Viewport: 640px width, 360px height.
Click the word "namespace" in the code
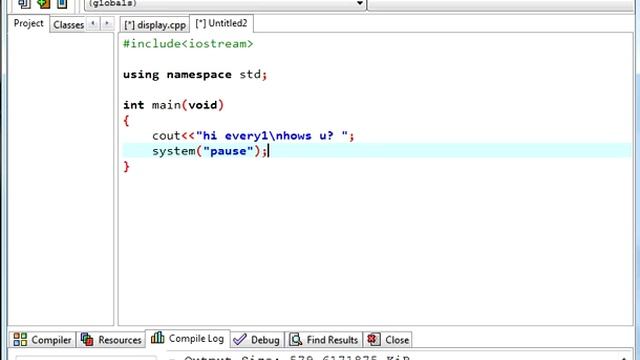[x=199, y=75]
